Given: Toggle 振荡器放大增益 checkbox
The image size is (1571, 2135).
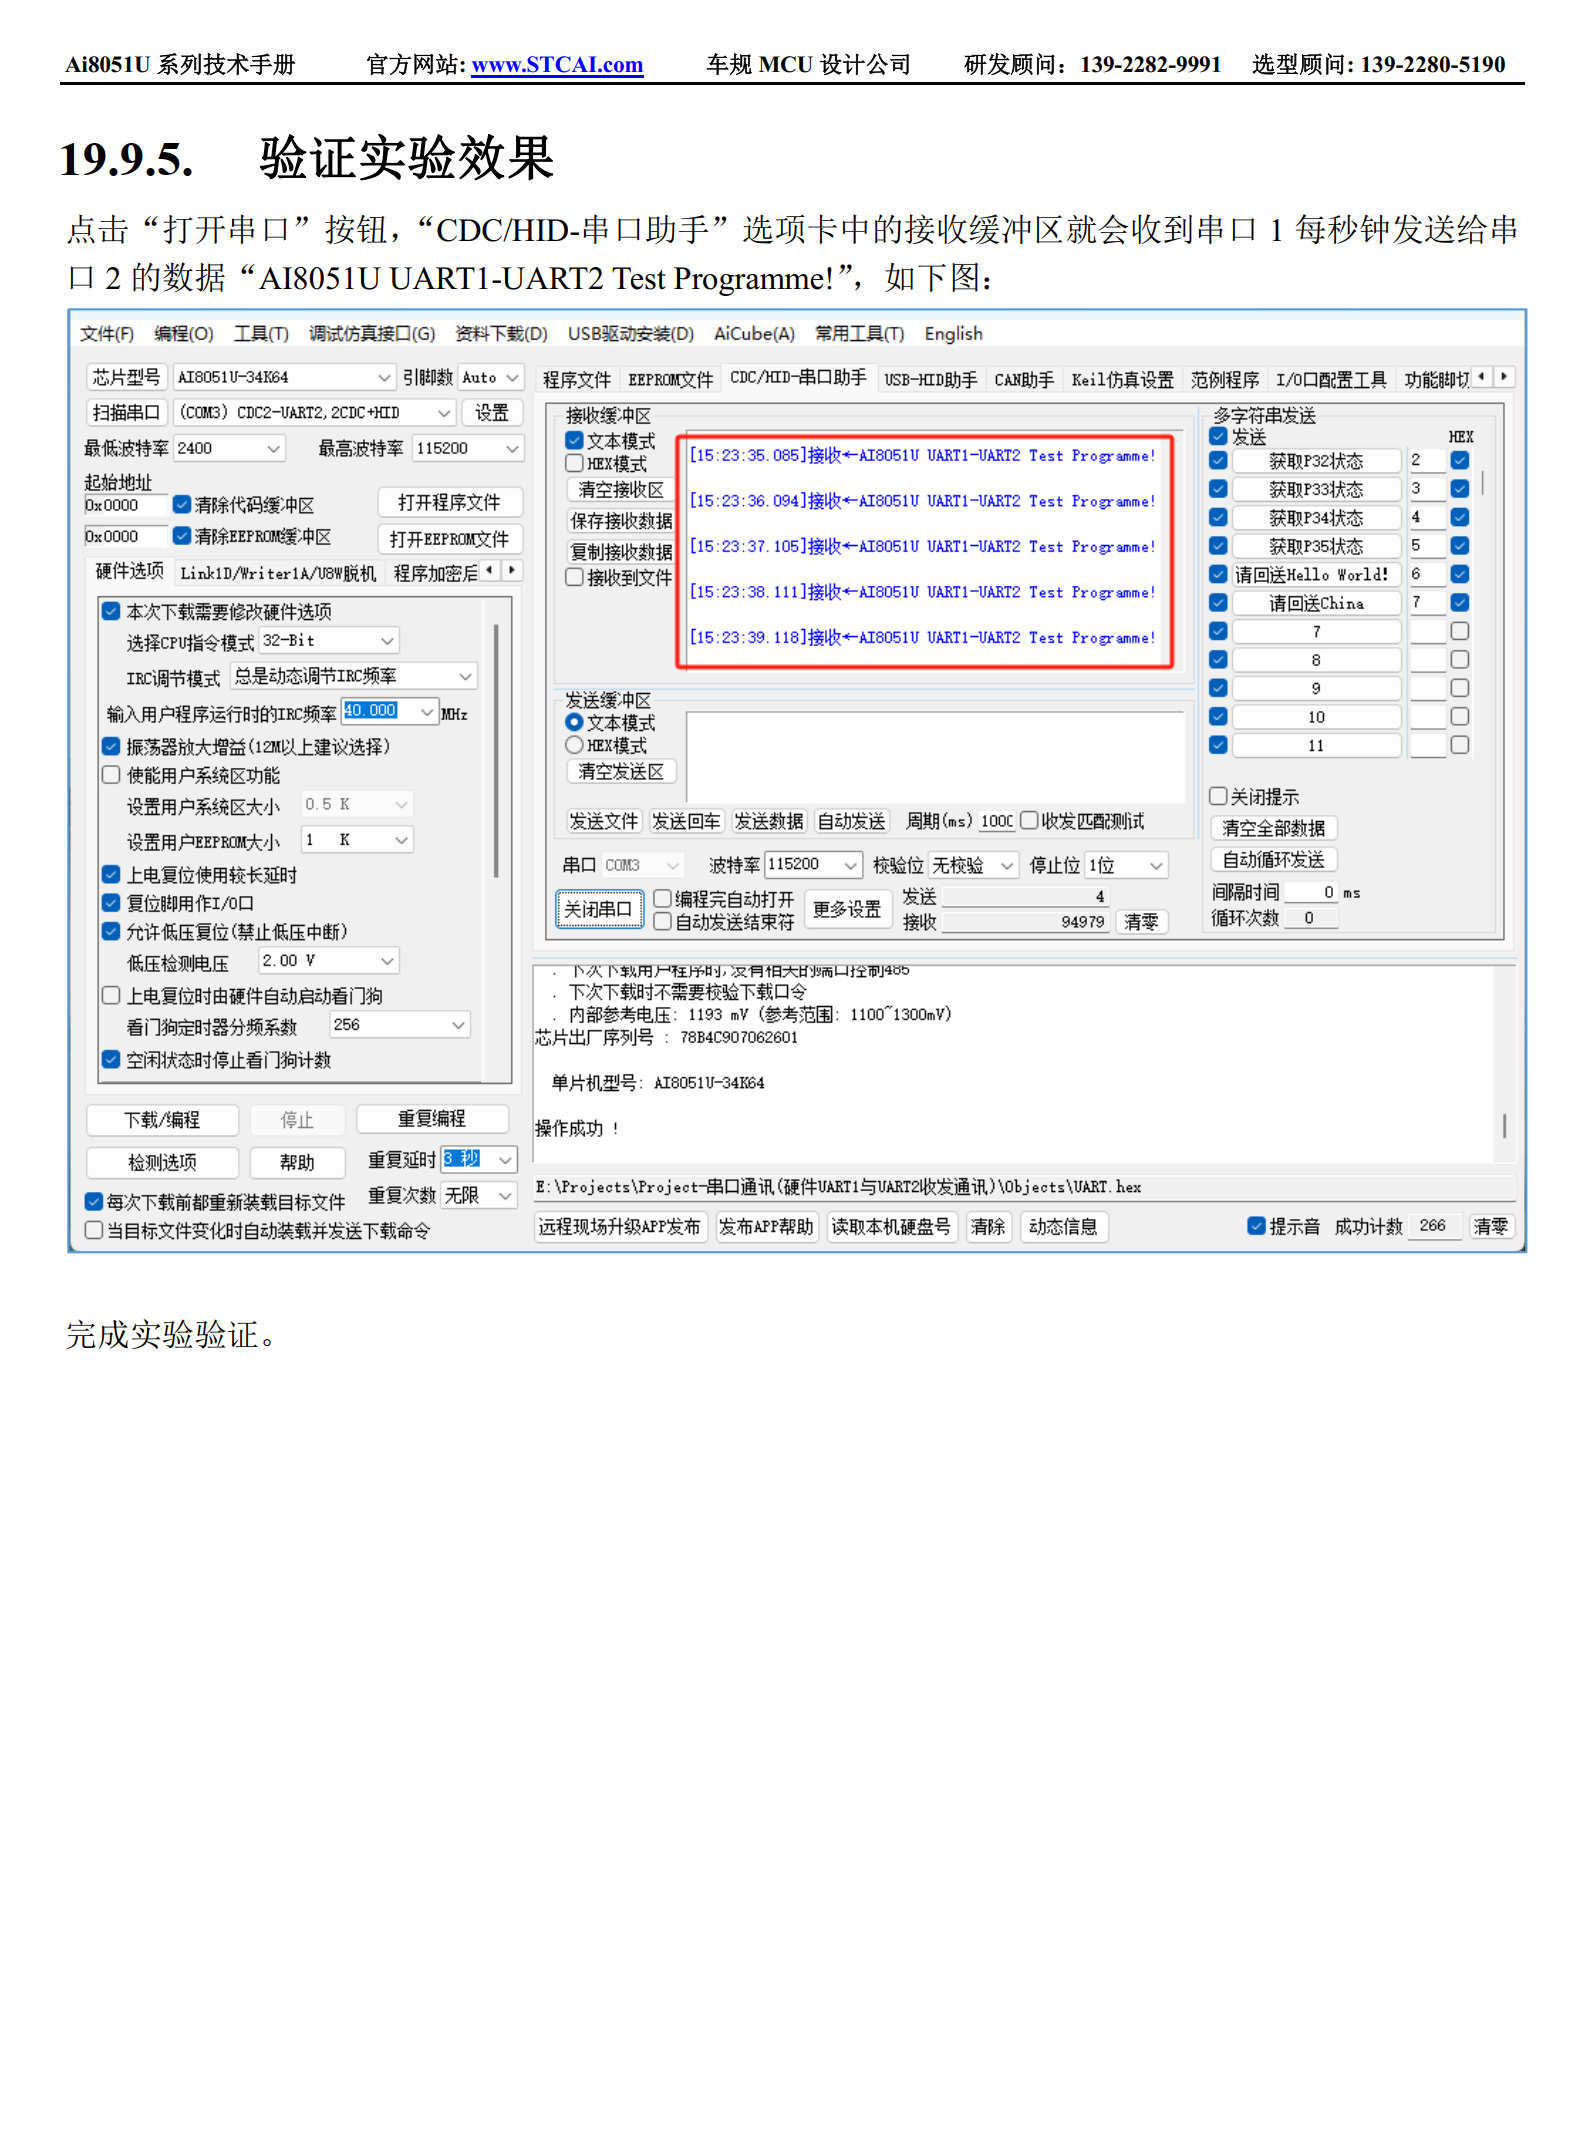Looking at the screenshot, I should tap(111, 746).
